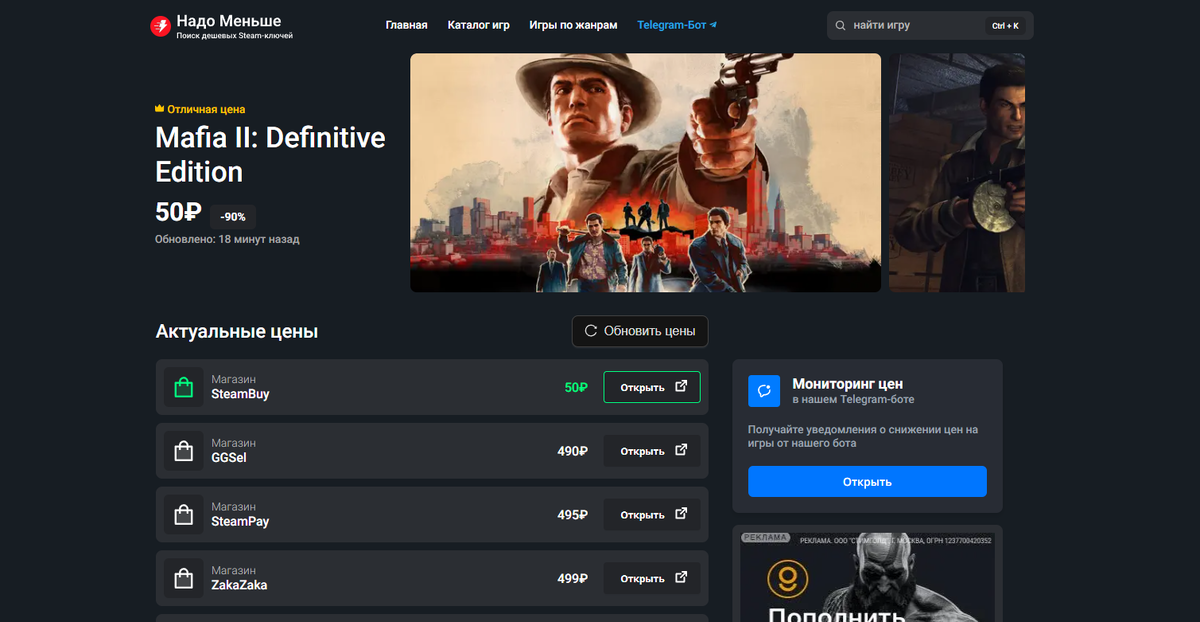The image size is (1200, 622).
Task: Click external link icon in ZakaZaka row
Action: pos(681,578)
